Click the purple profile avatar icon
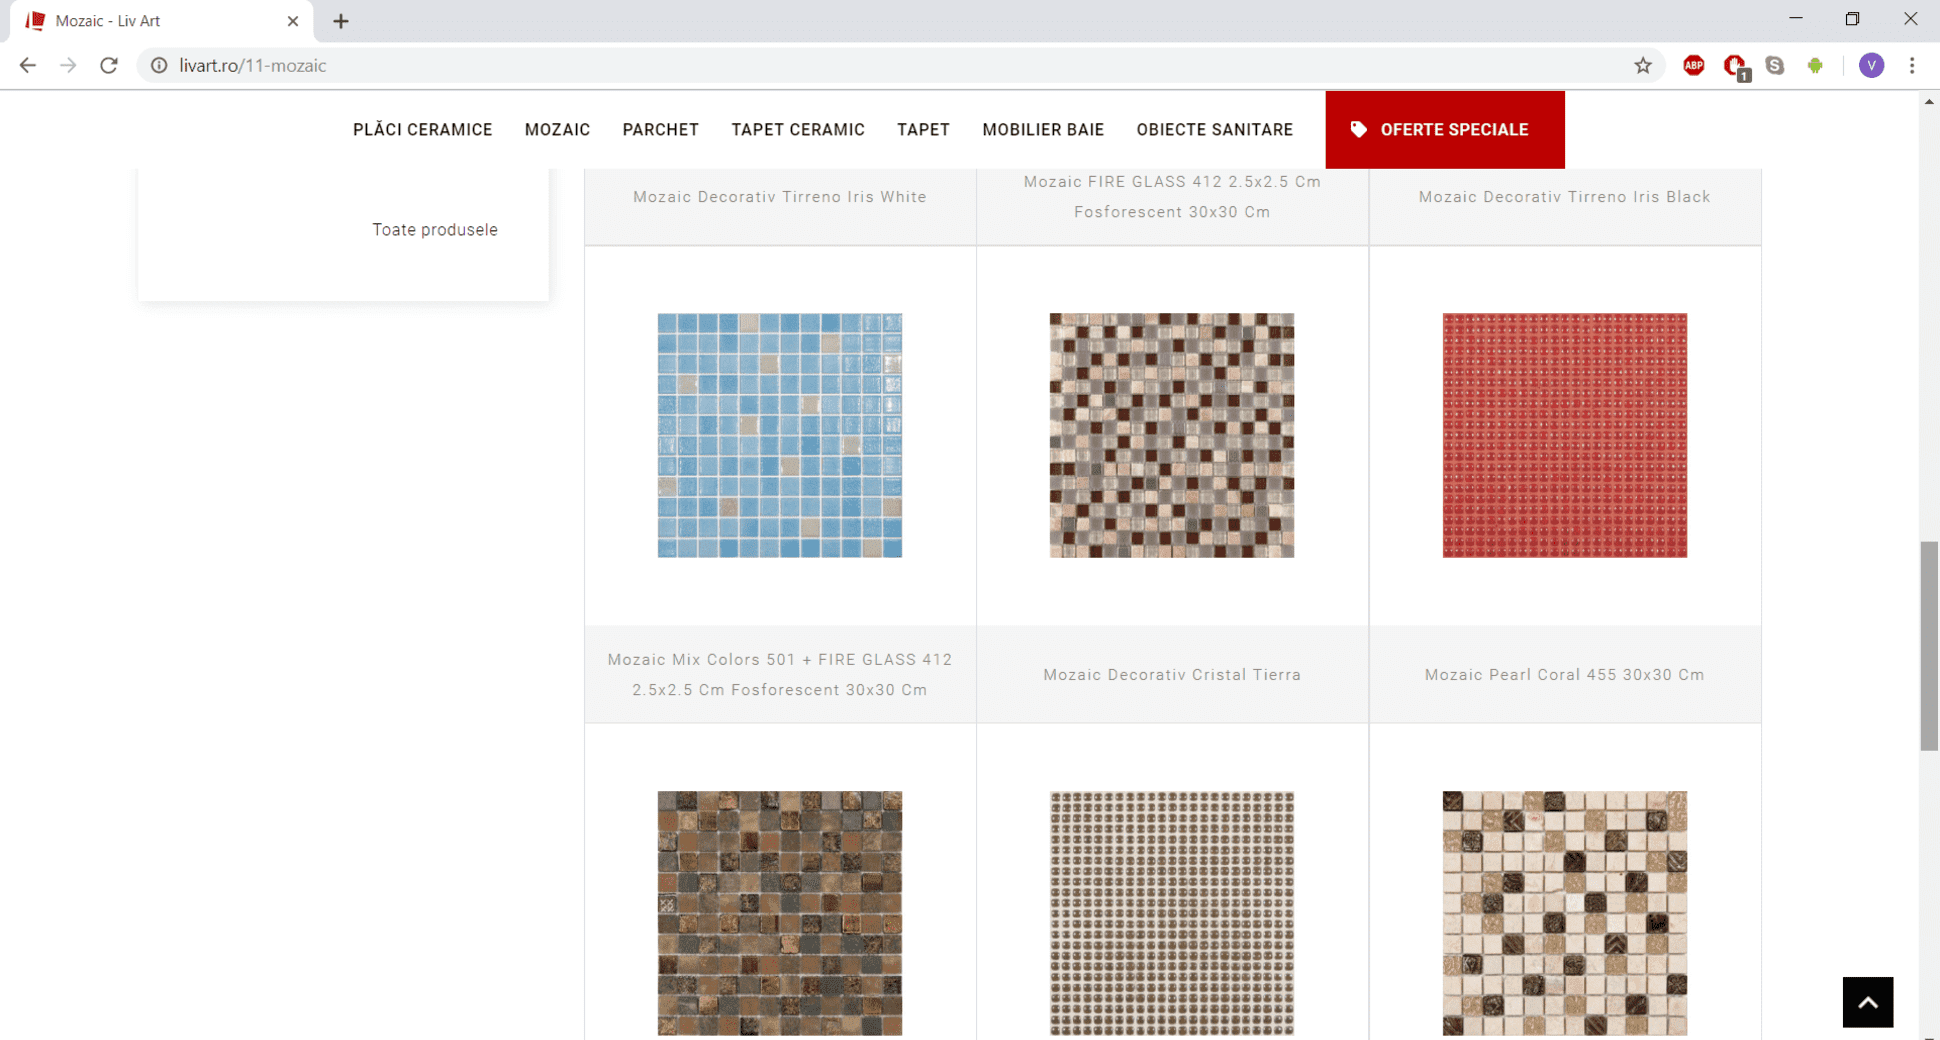1940x1040 pixels. point(1870,66)
